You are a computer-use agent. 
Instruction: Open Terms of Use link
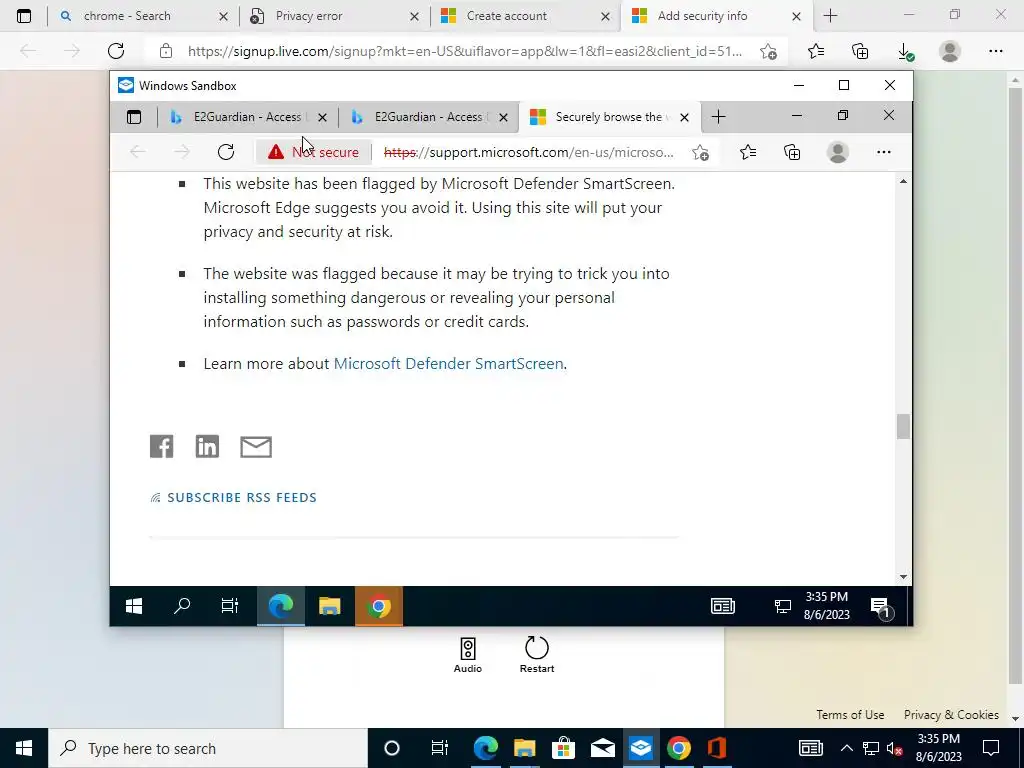tap(850, 714)
